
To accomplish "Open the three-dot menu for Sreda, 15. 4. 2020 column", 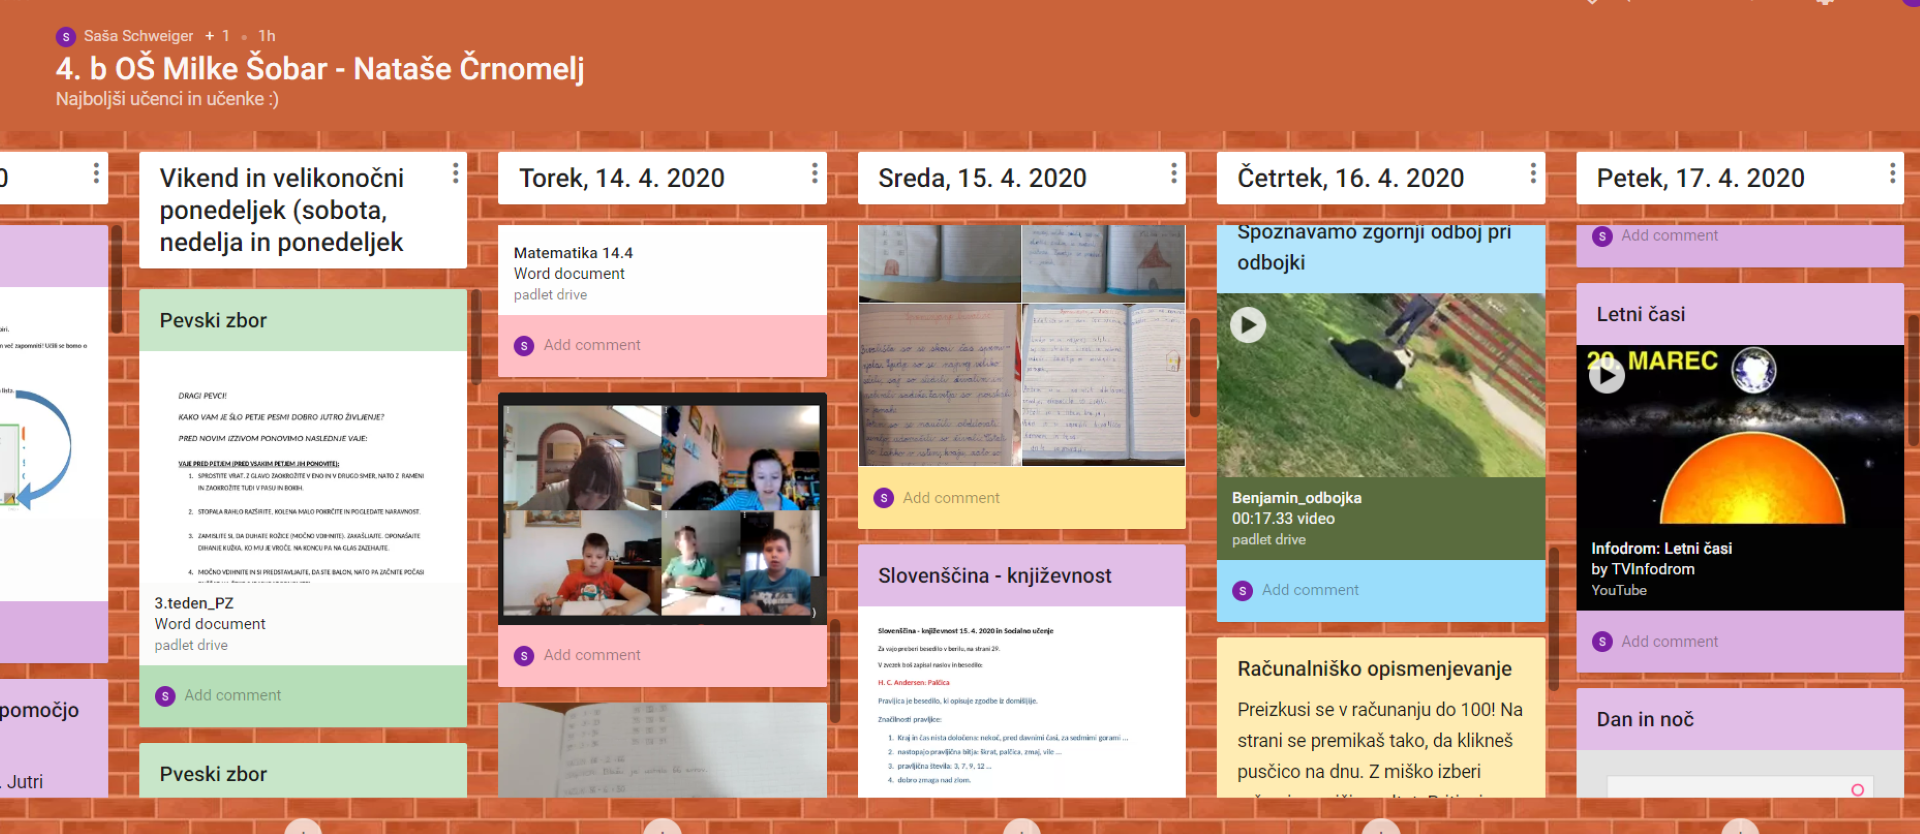I will pyautogui.click(x=1173, y=173).
